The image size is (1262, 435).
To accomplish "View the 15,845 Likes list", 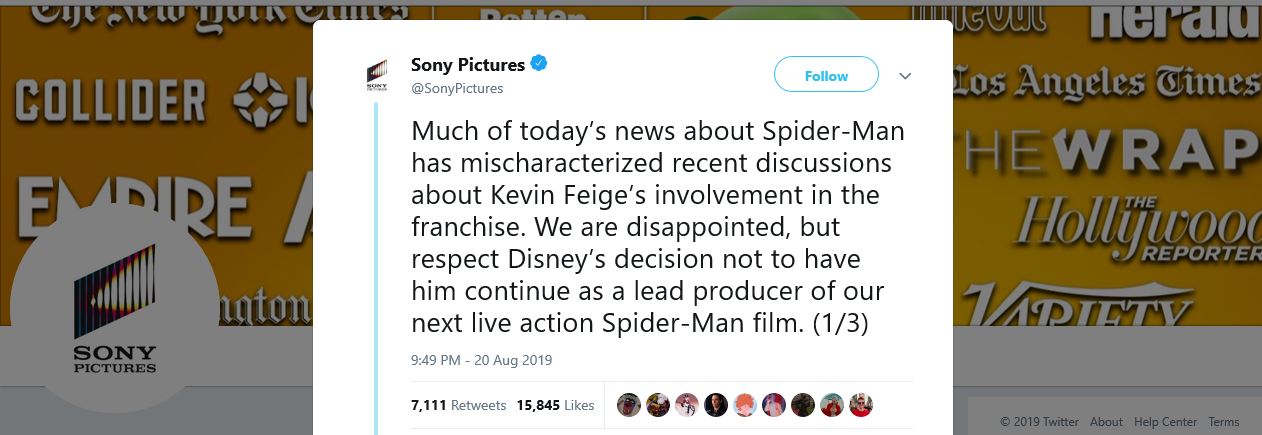I will coord(555,405).
